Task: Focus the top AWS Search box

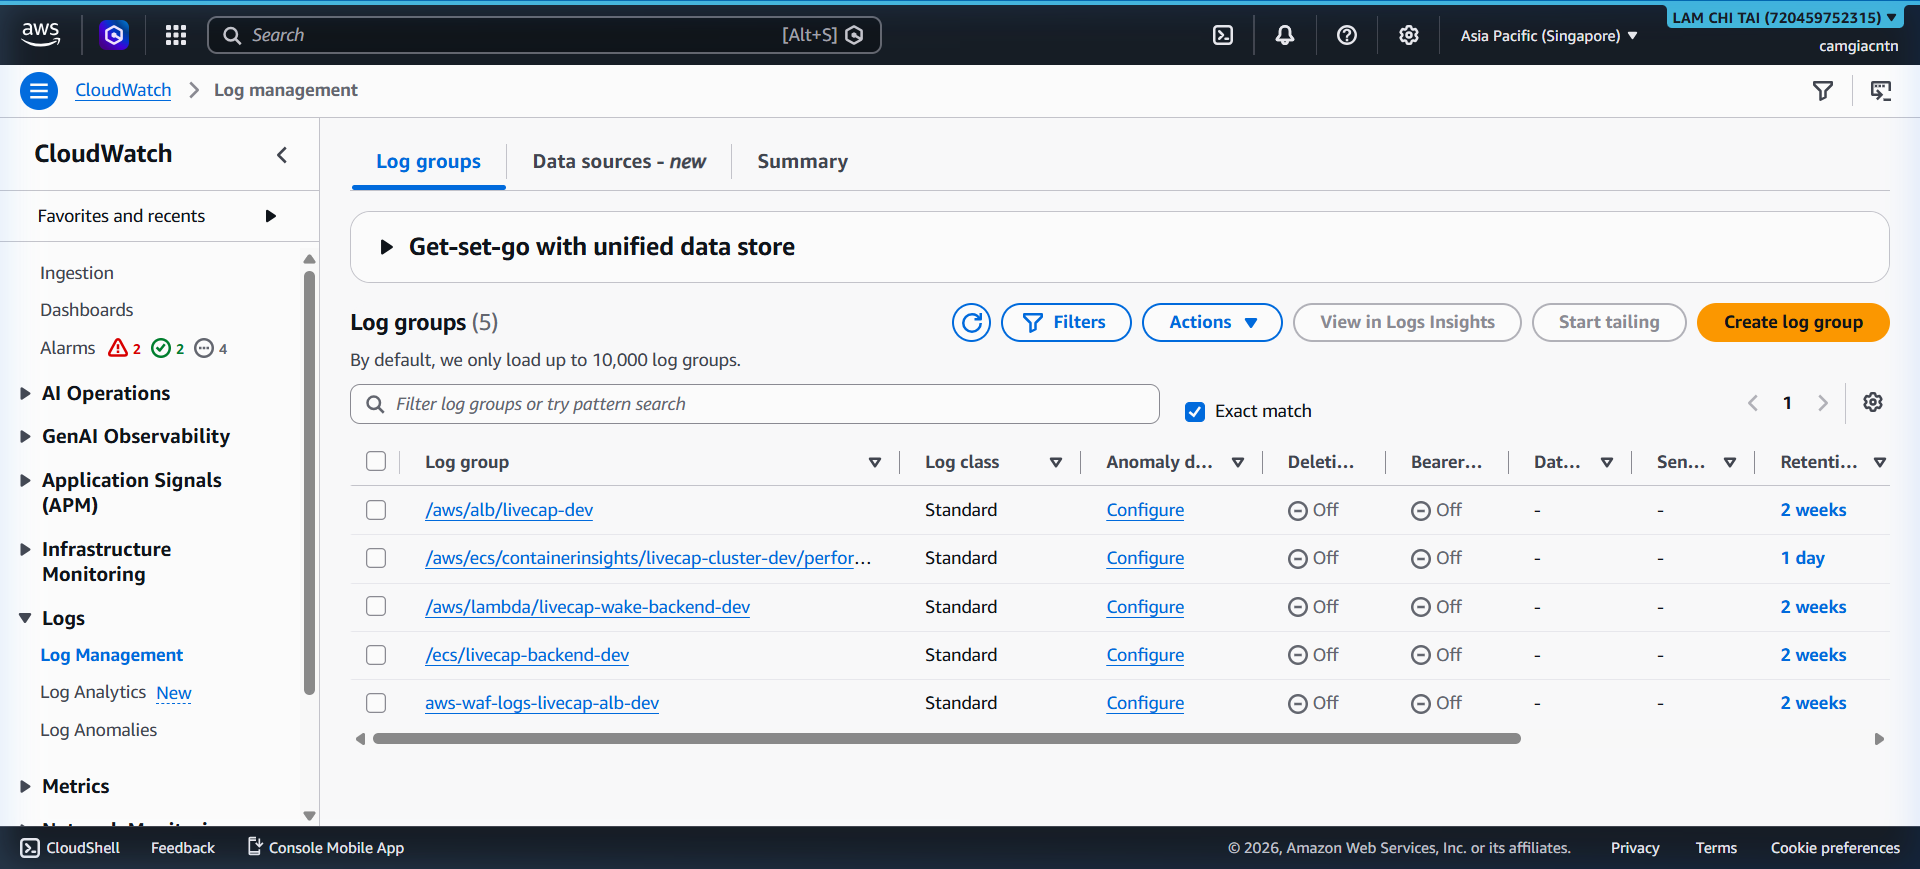Action: (x=544, y=35)
